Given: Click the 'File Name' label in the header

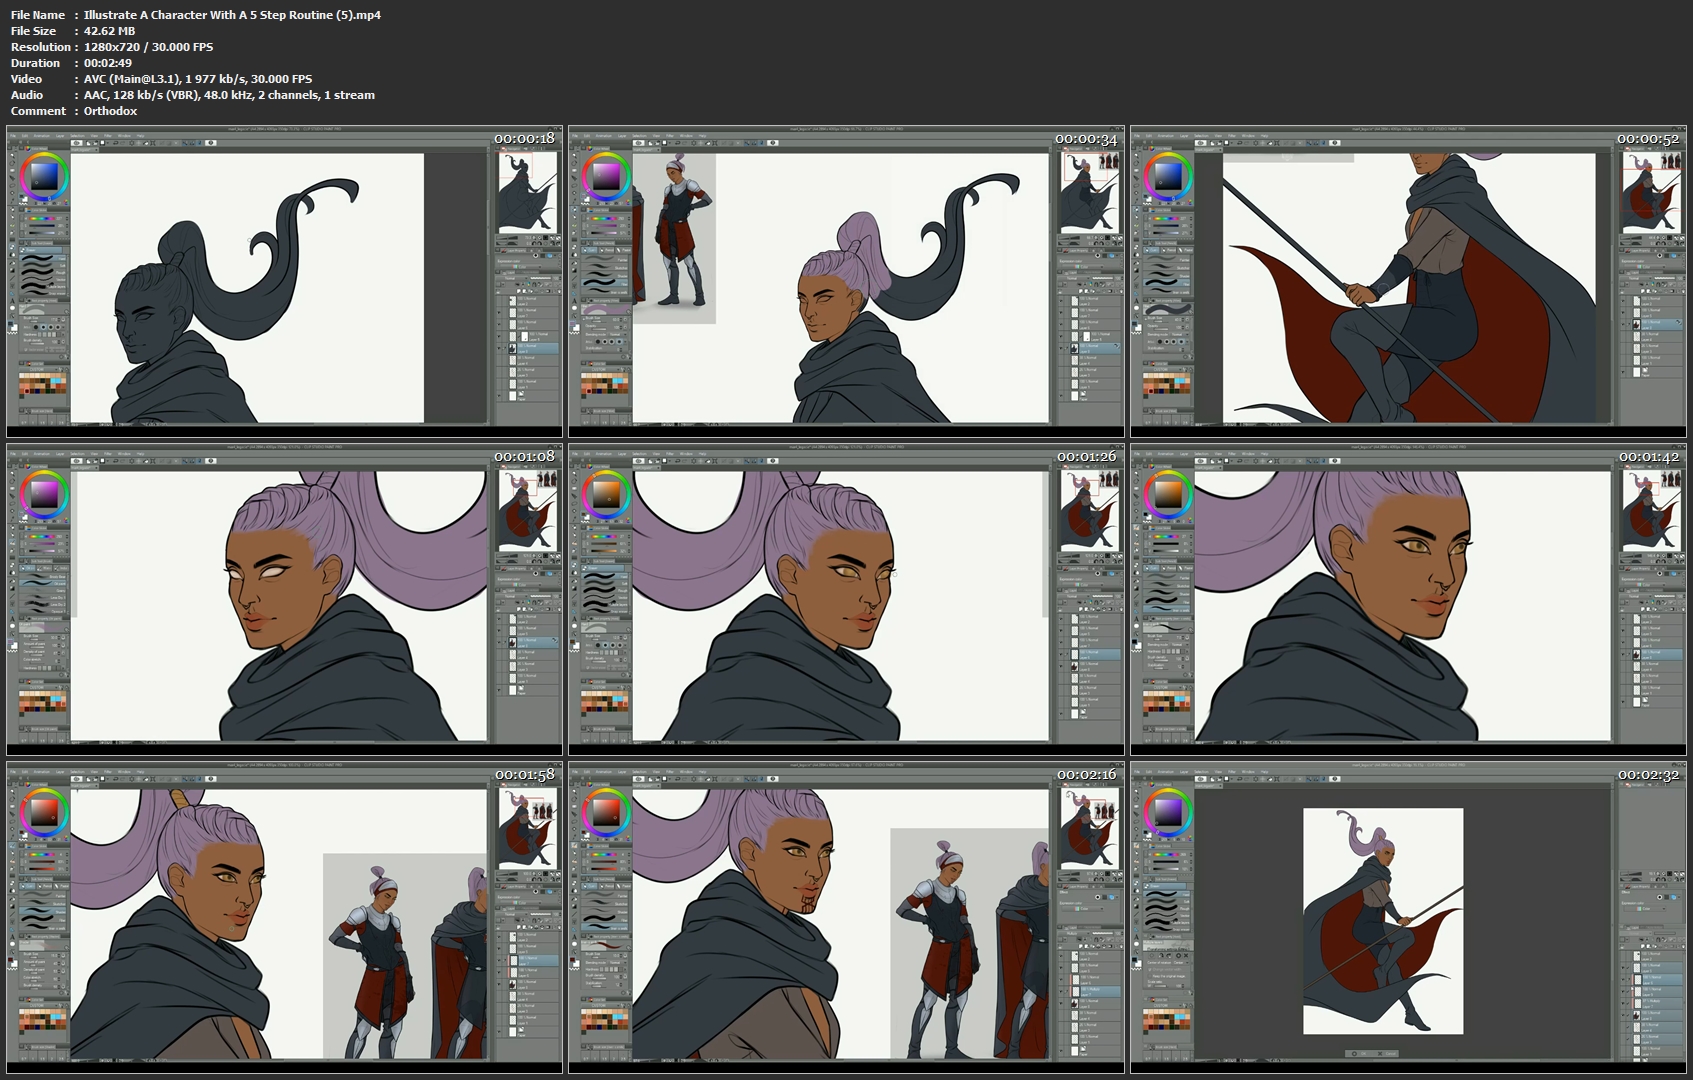Looking at the screenshot, I should 38,15.
